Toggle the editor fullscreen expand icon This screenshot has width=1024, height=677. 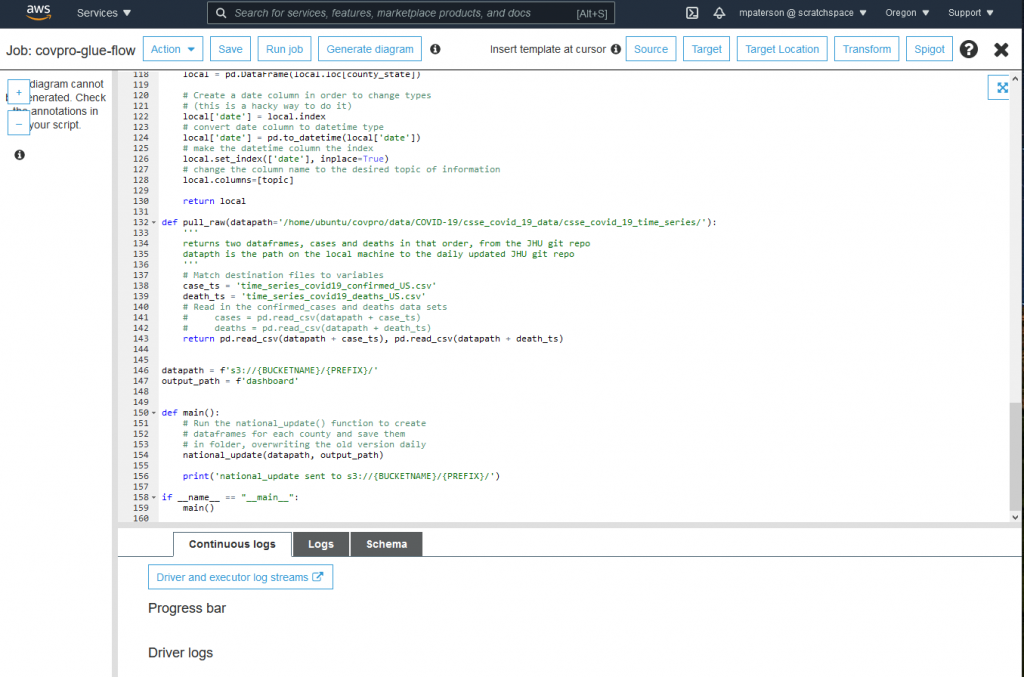tap(1000, 87)
